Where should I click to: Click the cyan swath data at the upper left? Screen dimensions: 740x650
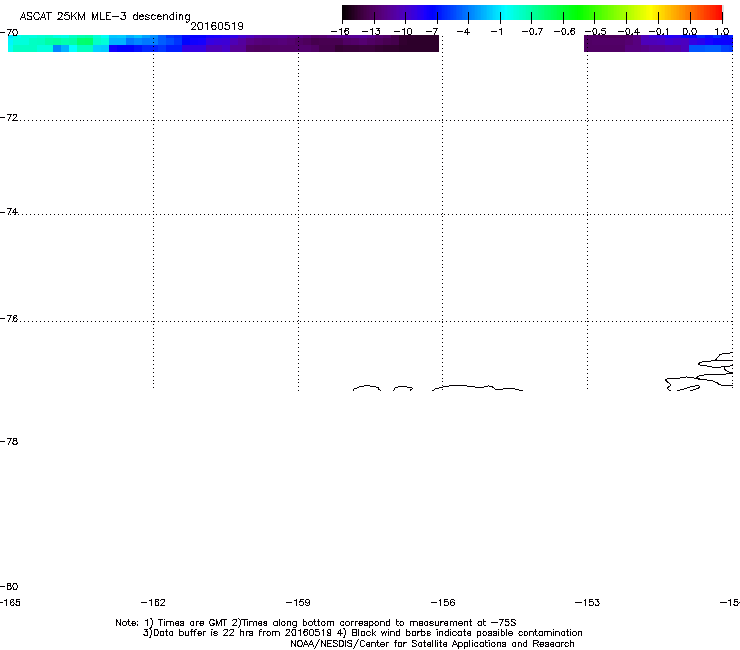[x=59, y=43]
